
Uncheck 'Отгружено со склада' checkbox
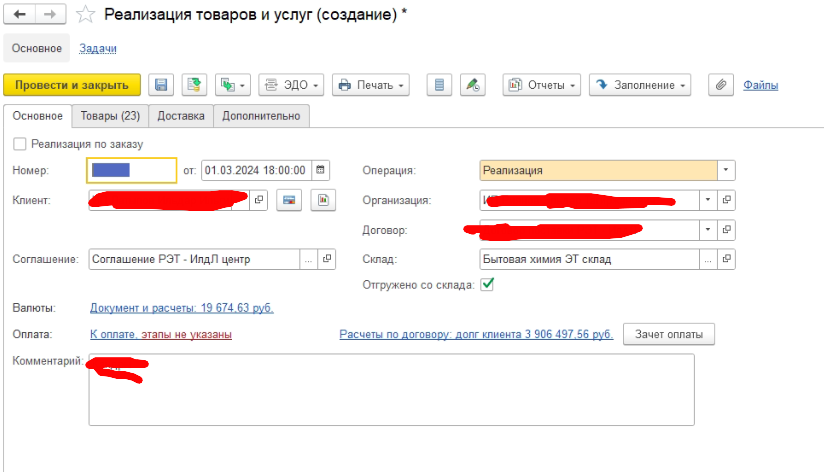[487, 284]
